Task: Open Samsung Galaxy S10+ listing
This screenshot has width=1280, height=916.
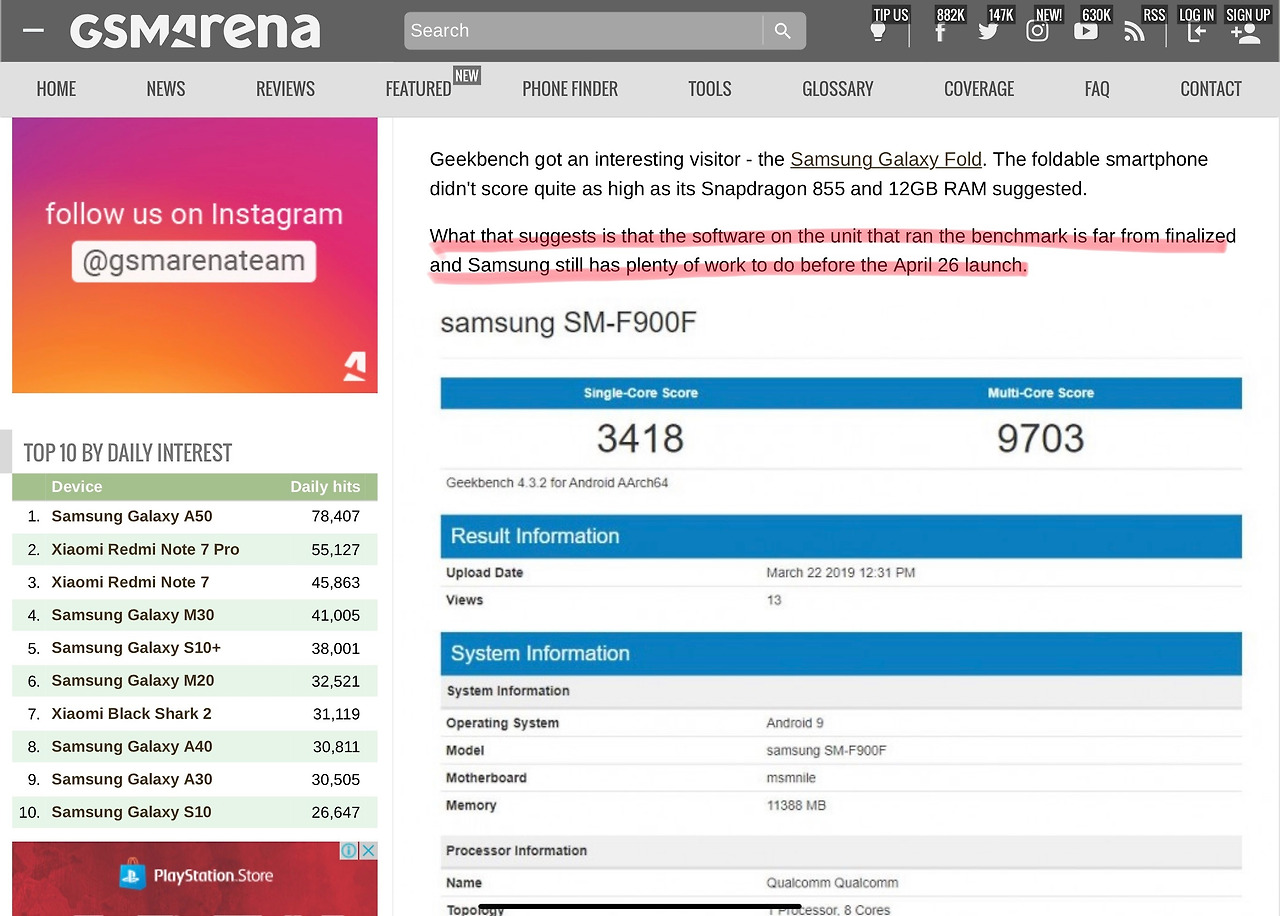Action: coord(136,648)
